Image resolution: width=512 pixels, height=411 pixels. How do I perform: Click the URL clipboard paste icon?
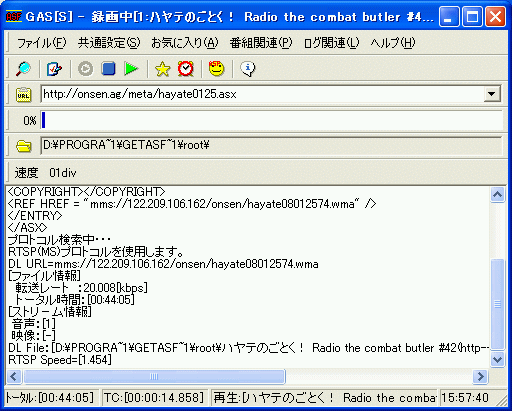tap(24, 95)
